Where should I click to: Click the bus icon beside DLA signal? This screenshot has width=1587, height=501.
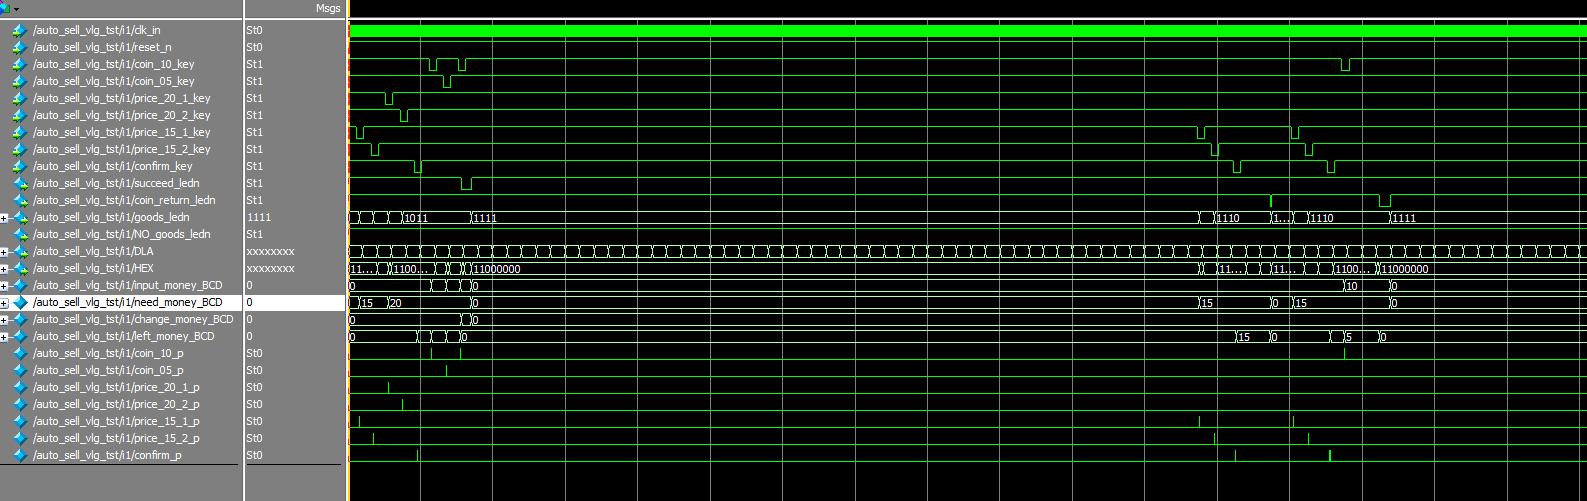[21, 251]
